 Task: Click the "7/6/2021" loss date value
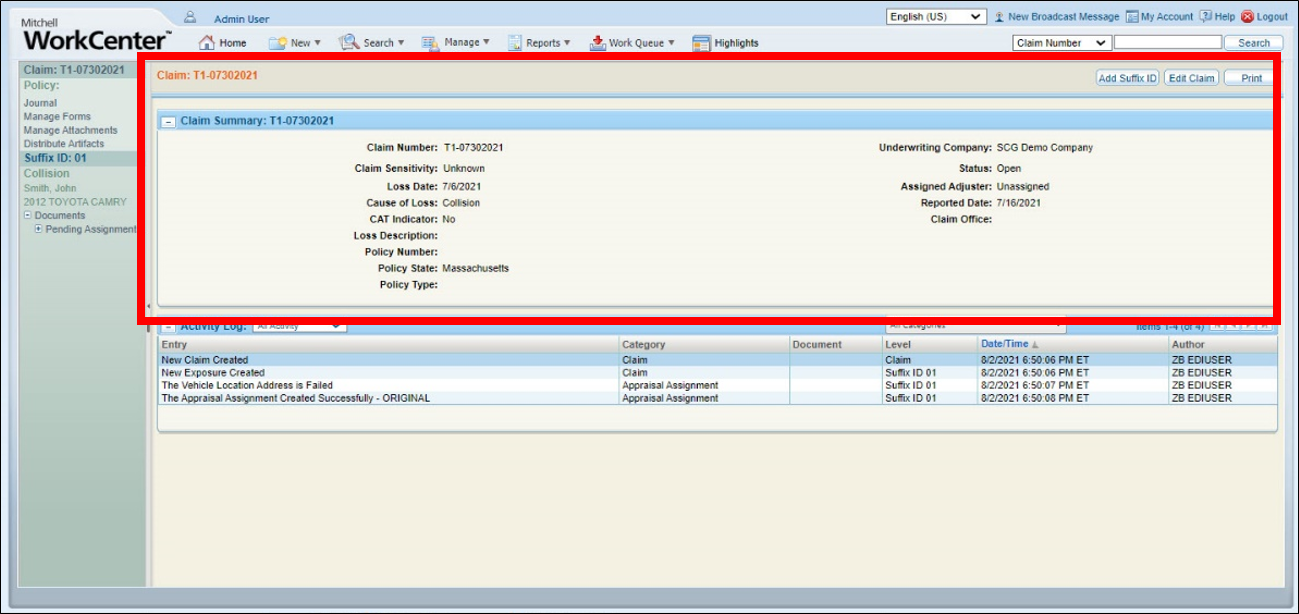(462, 187)
